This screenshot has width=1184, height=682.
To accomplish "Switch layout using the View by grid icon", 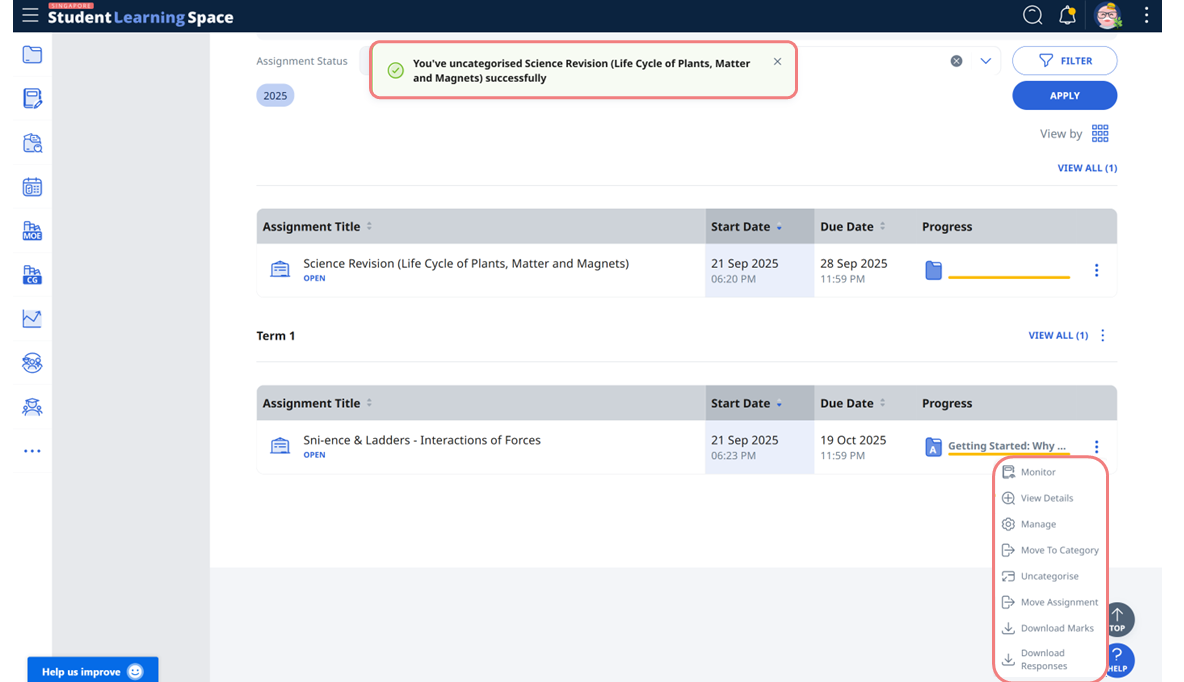I will (1099, 132).
